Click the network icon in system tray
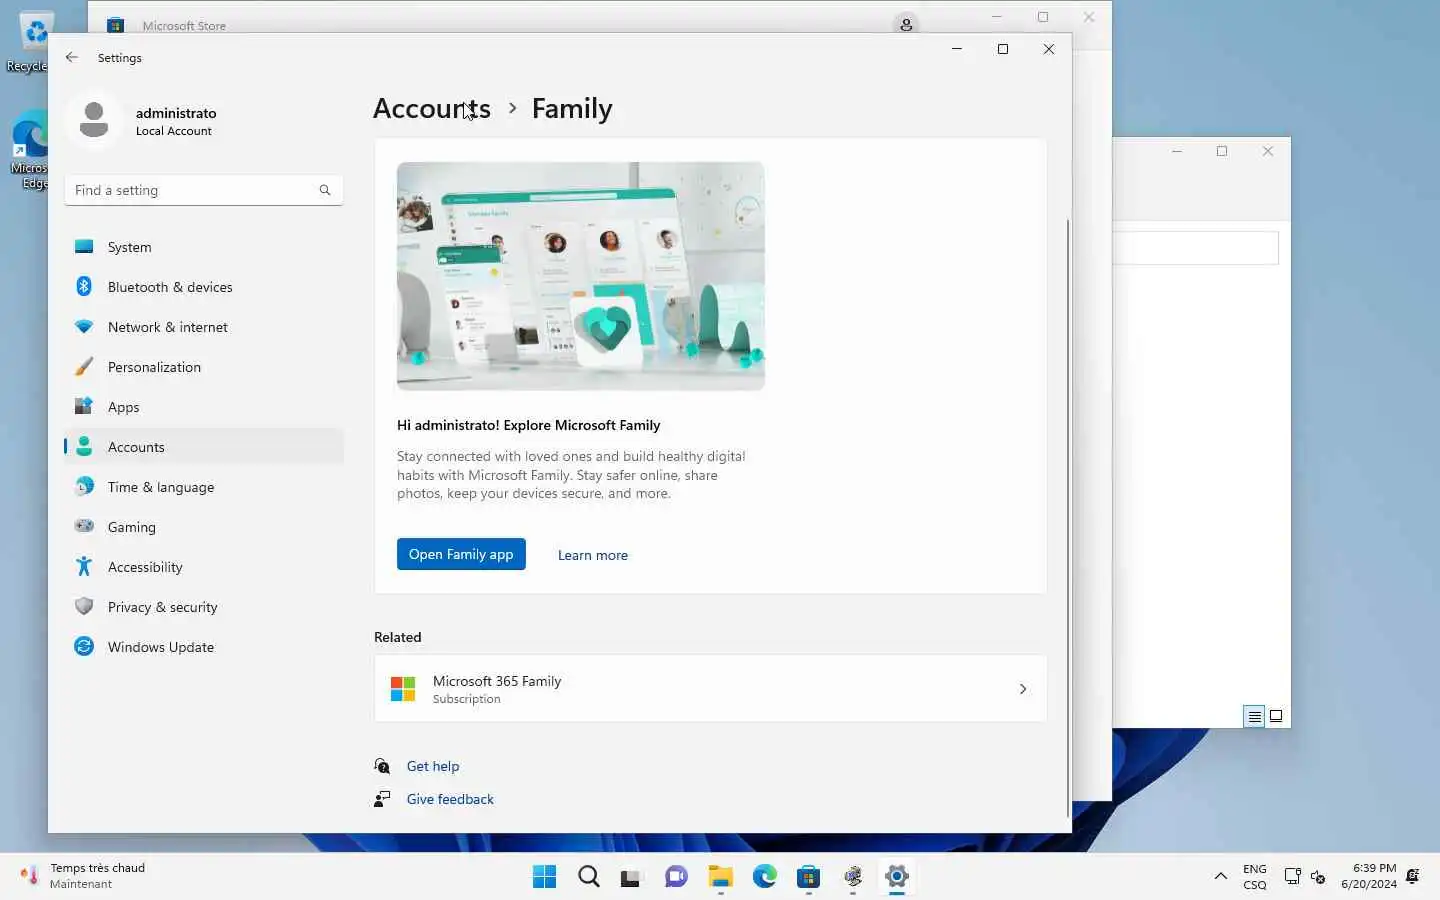Screen dimensions: 1440x900 [x=1292, y=877]
